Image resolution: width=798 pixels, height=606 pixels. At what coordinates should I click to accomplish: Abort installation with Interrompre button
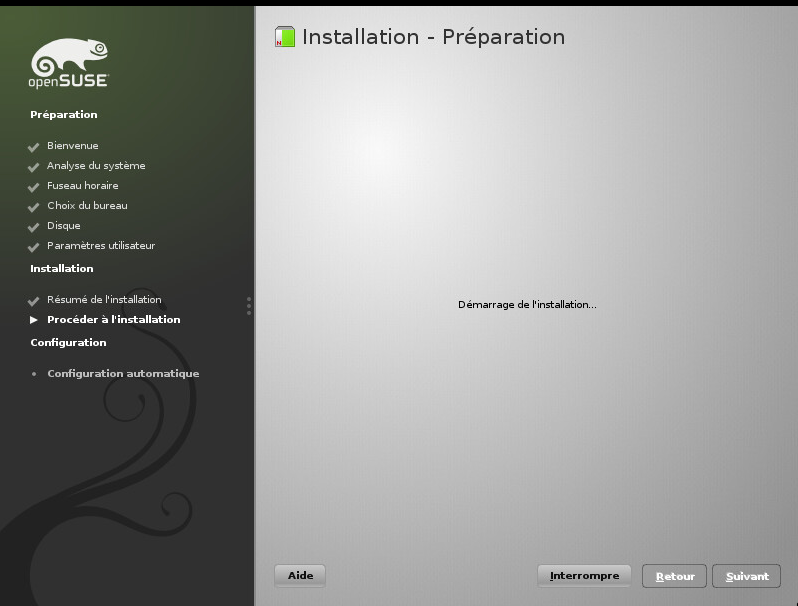584,575
